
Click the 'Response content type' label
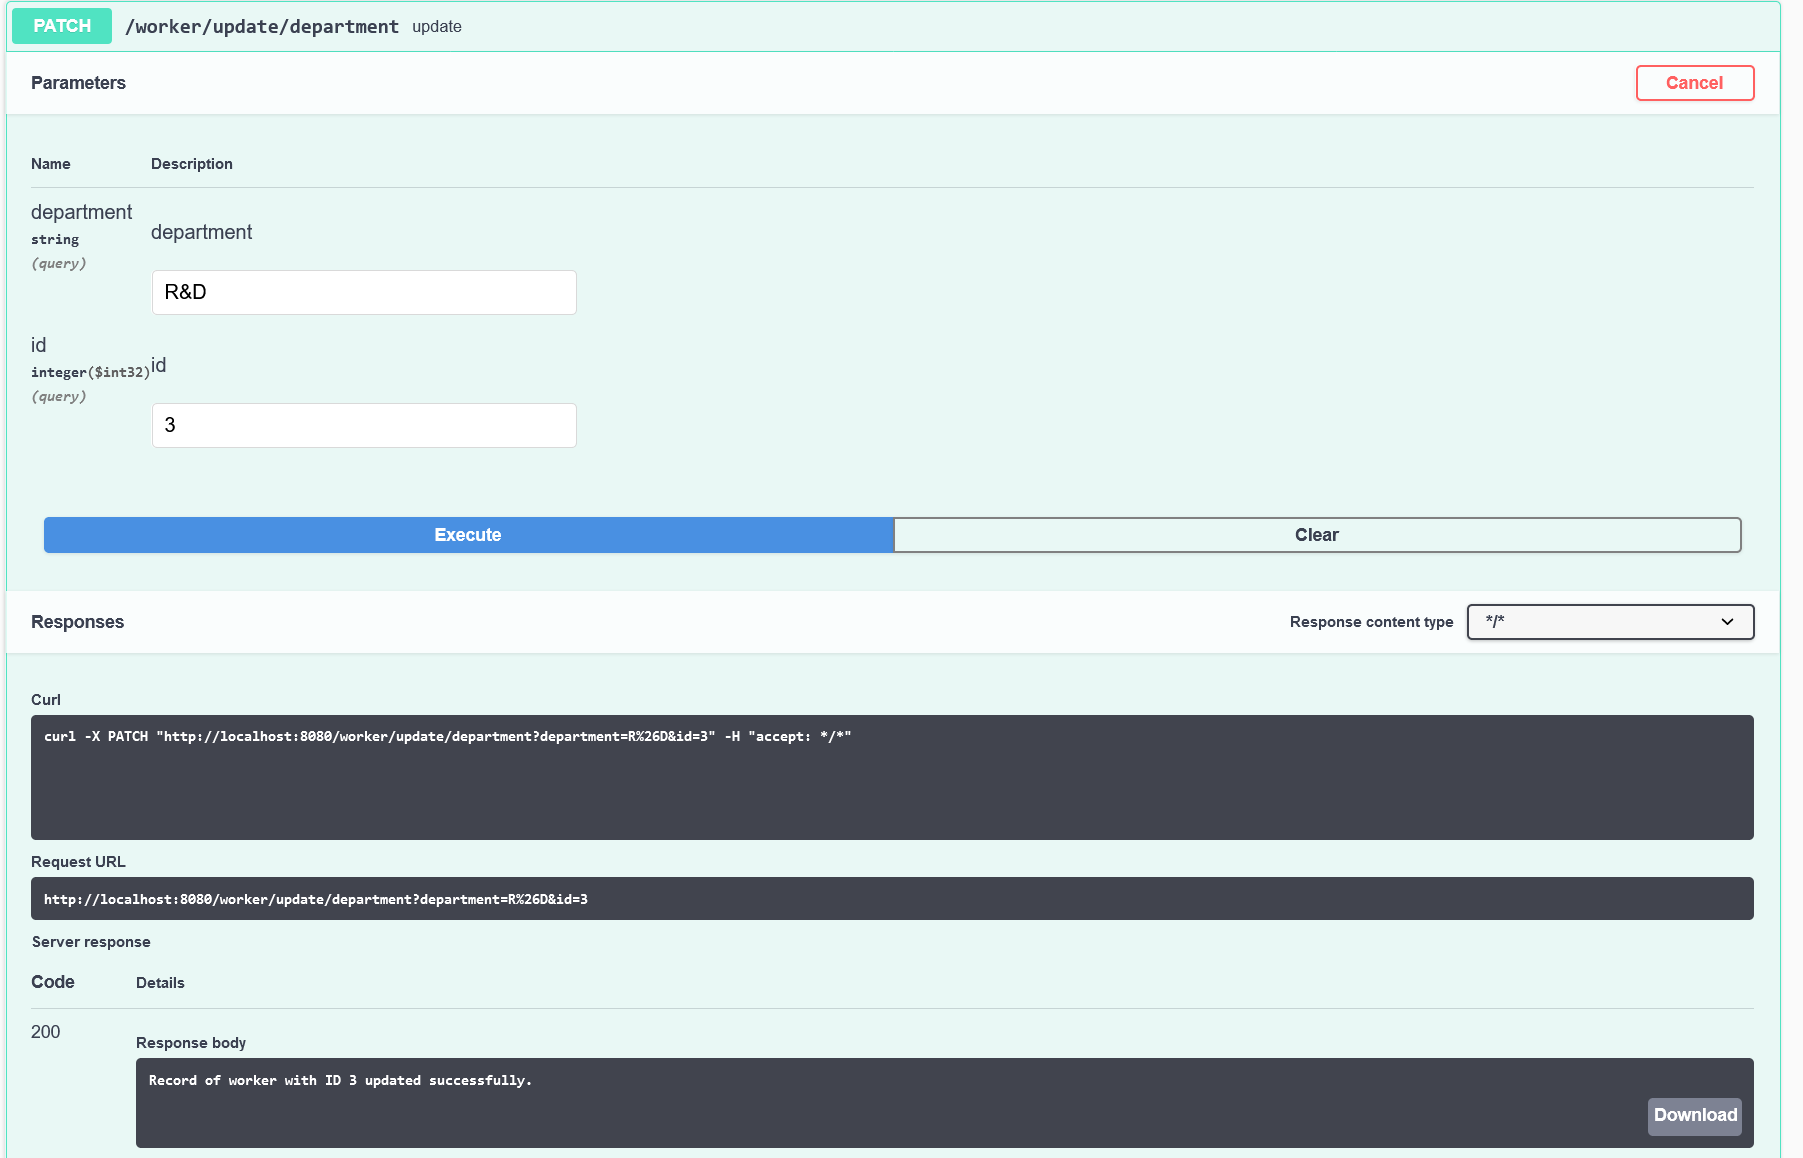(1371, 622)
